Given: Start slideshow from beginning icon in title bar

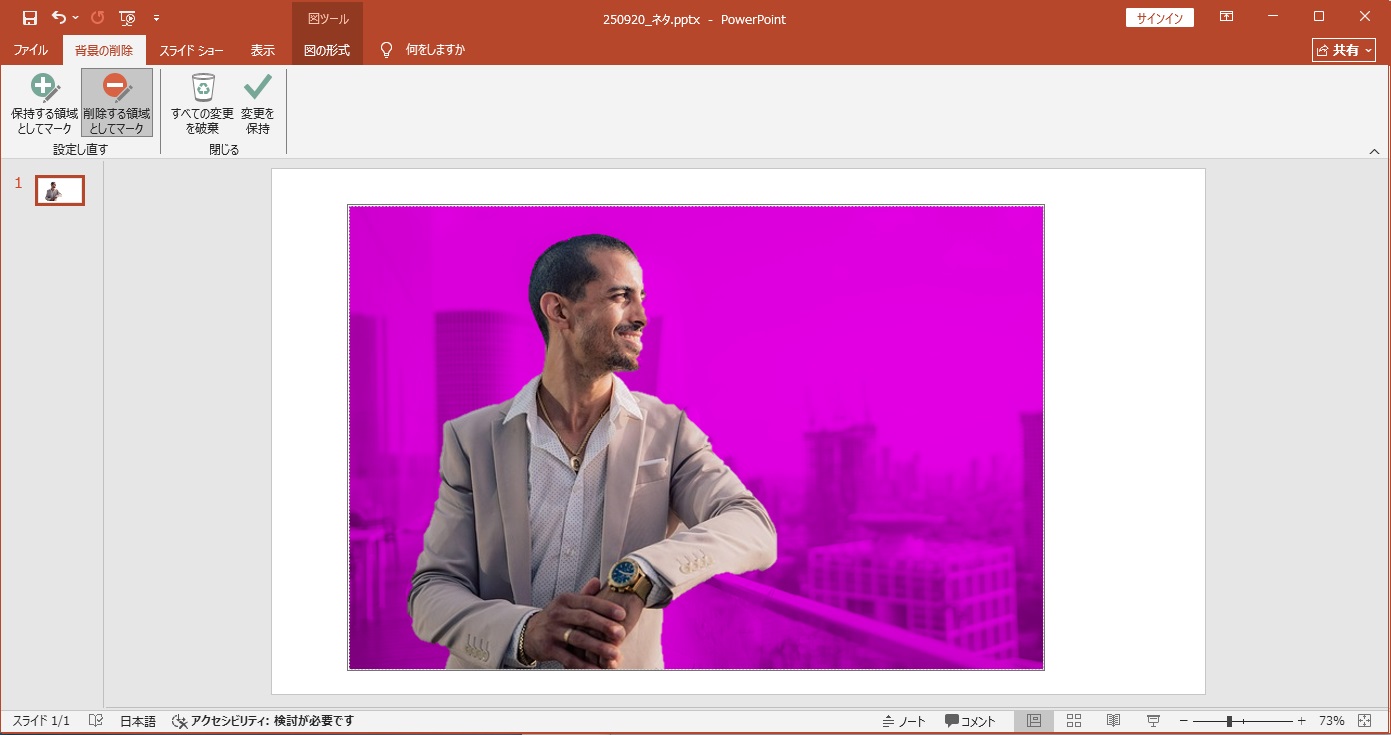Looking at the screenshot, I should (x=127, y=18).
